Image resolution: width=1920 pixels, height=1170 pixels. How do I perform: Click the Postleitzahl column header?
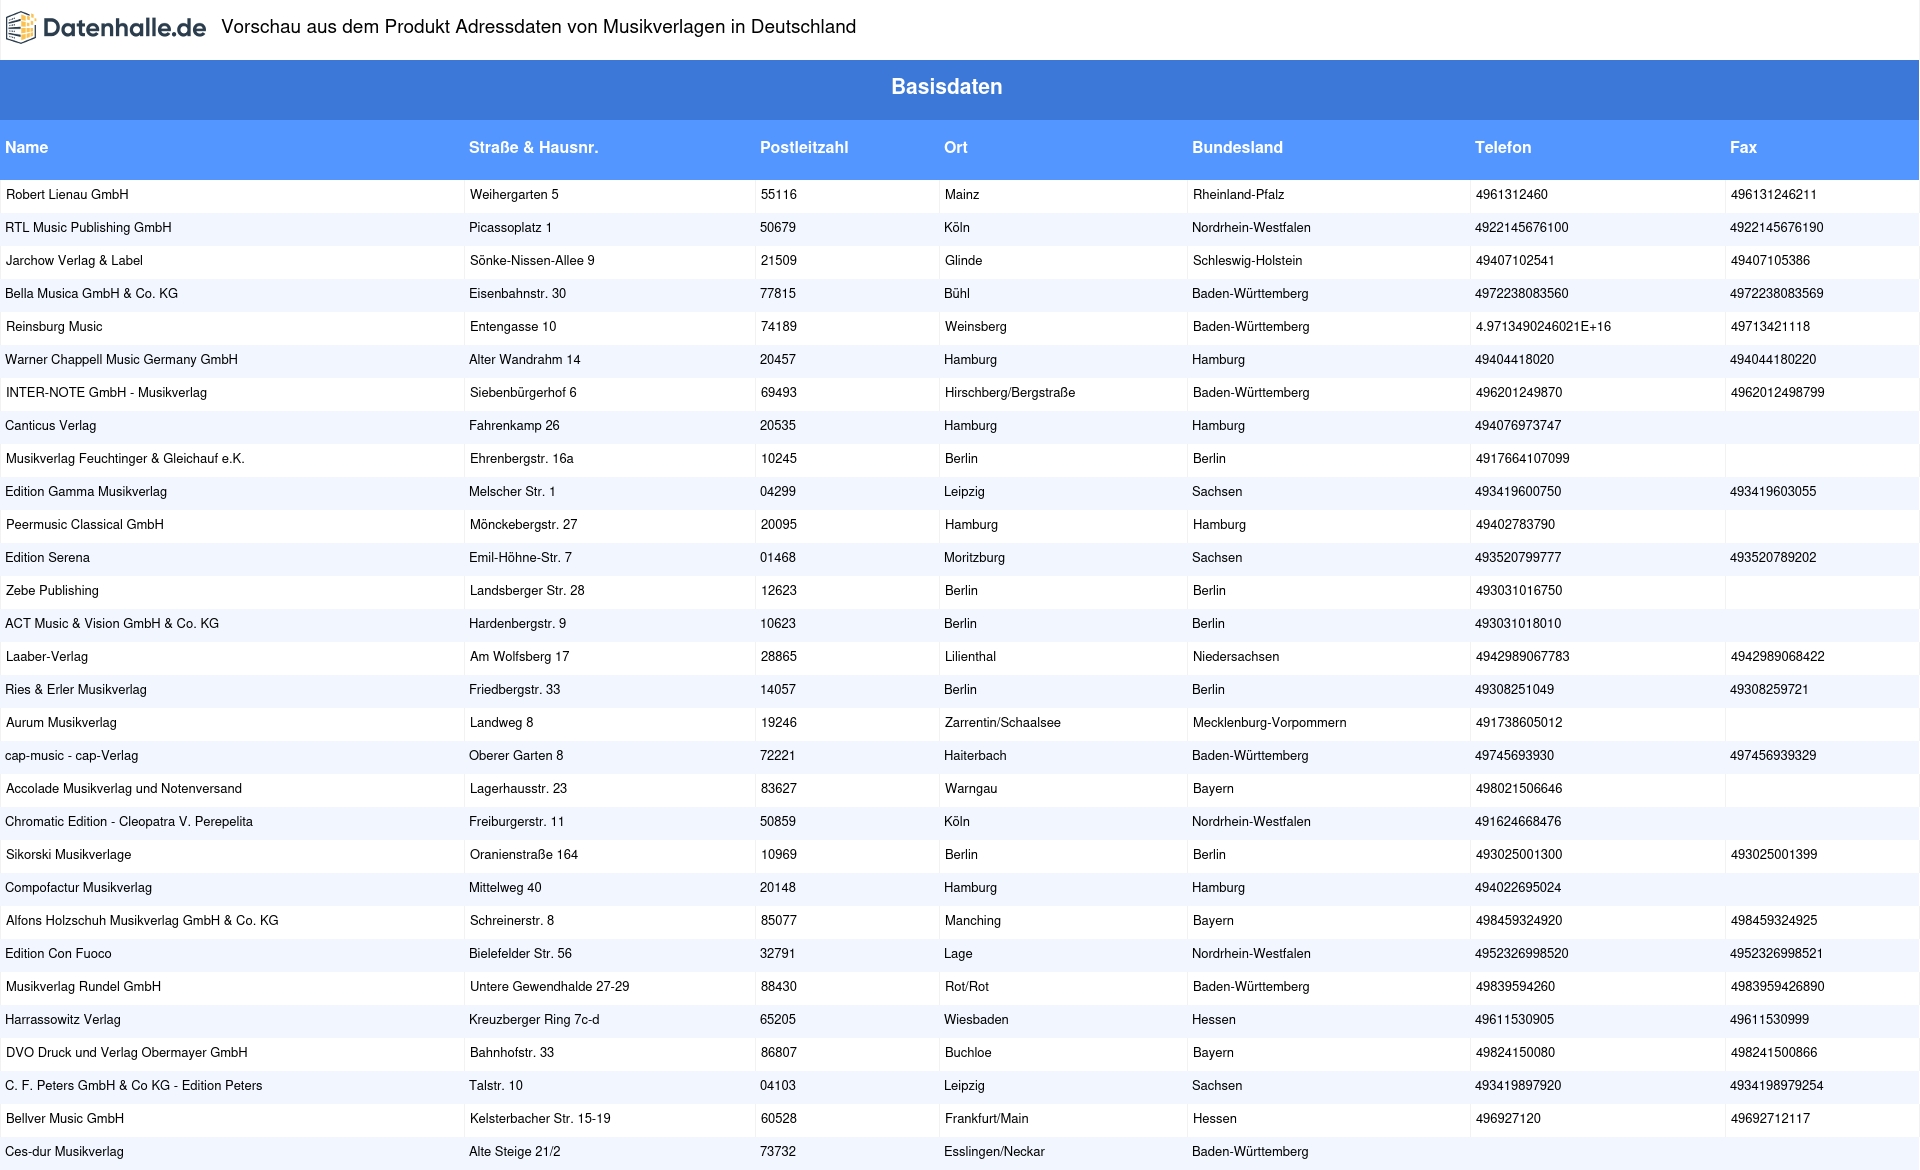pyautogui.click(x=804, y=147)
